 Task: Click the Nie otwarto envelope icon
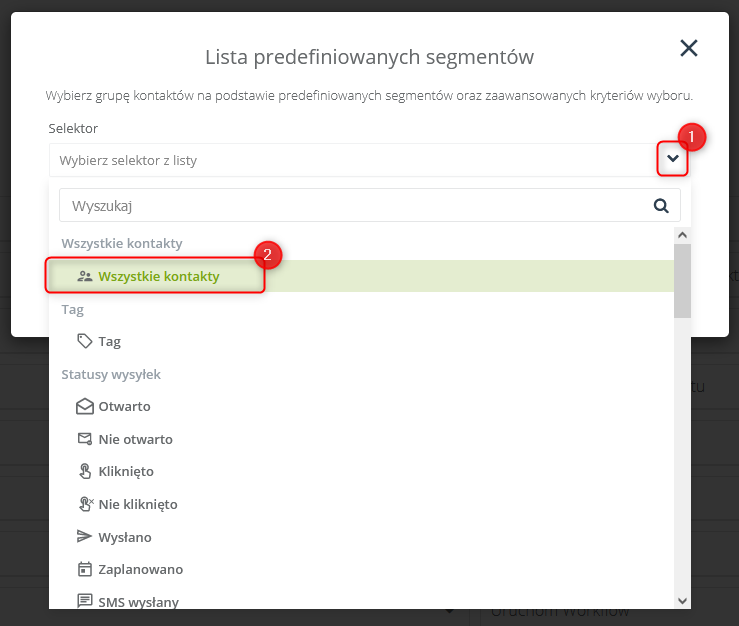84,439
